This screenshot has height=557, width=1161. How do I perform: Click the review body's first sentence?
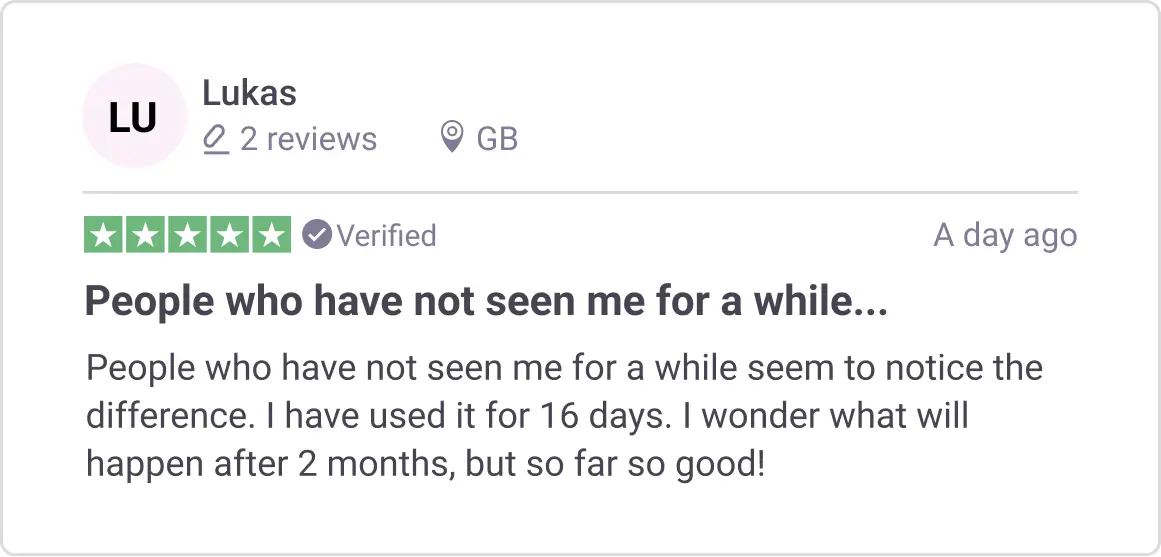(x=564, y=368)
